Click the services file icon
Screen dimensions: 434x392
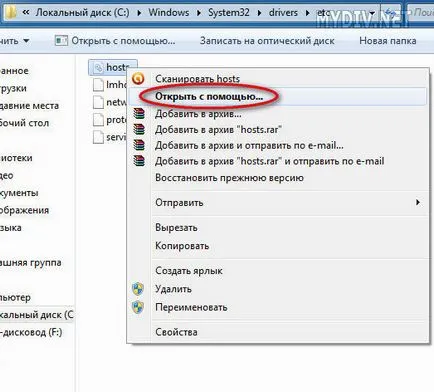point(98,137)
